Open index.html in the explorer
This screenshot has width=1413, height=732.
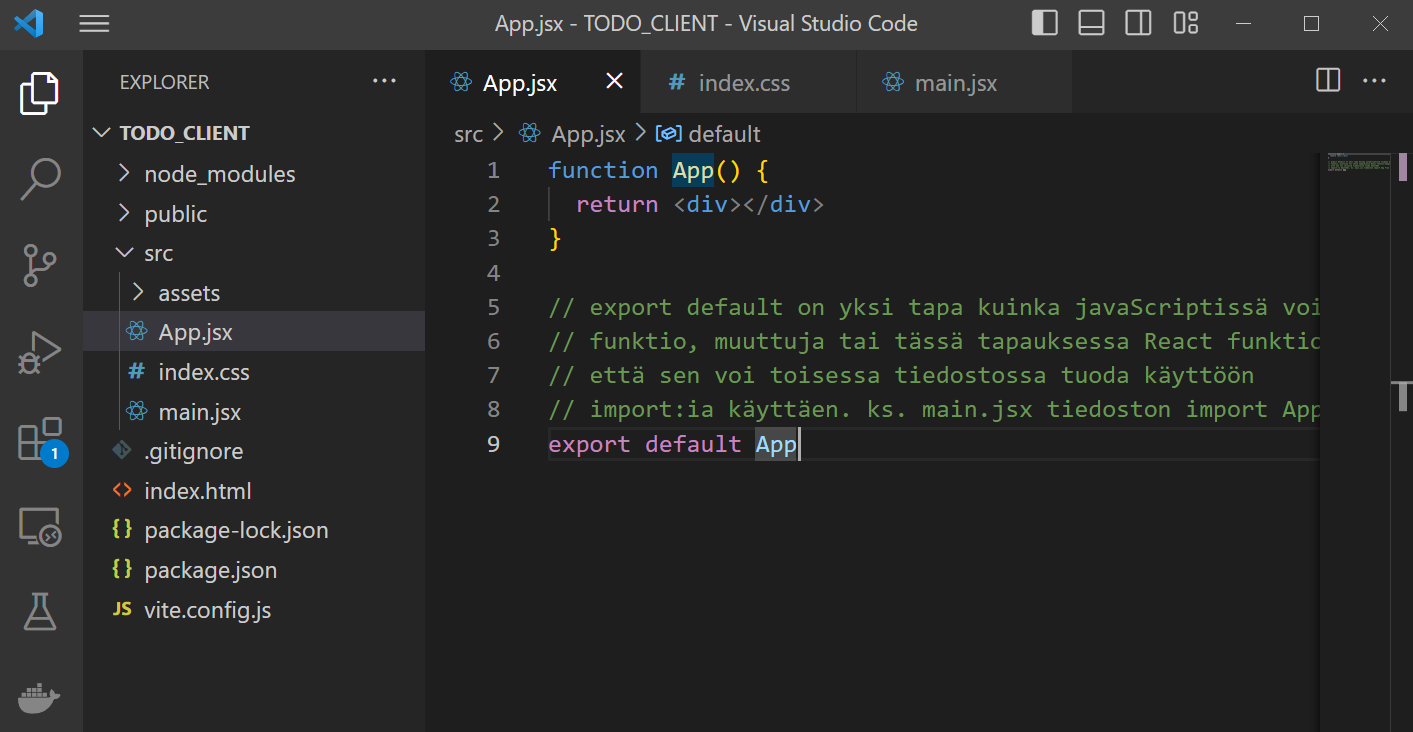254,491
